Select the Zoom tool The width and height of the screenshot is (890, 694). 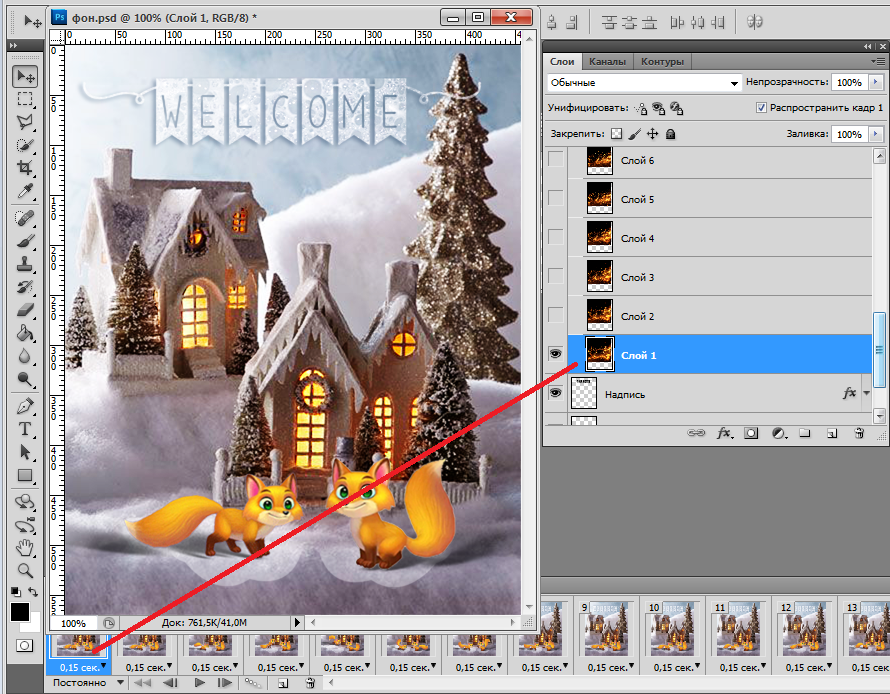[x=25, y=571]
